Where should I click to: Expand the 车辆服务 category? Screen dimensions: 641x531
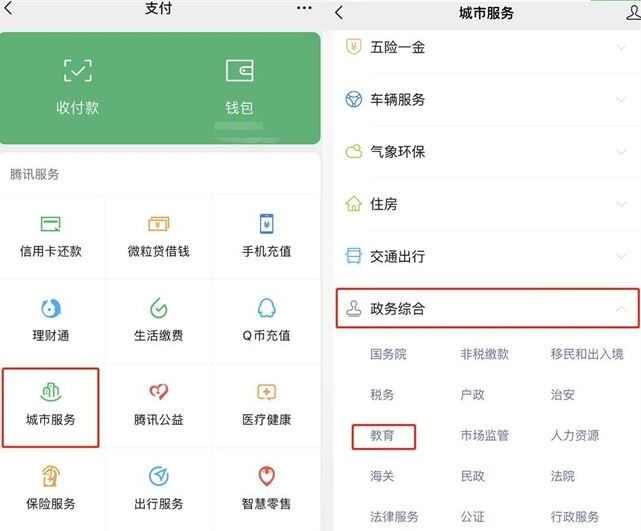click(x=487, y=100)
